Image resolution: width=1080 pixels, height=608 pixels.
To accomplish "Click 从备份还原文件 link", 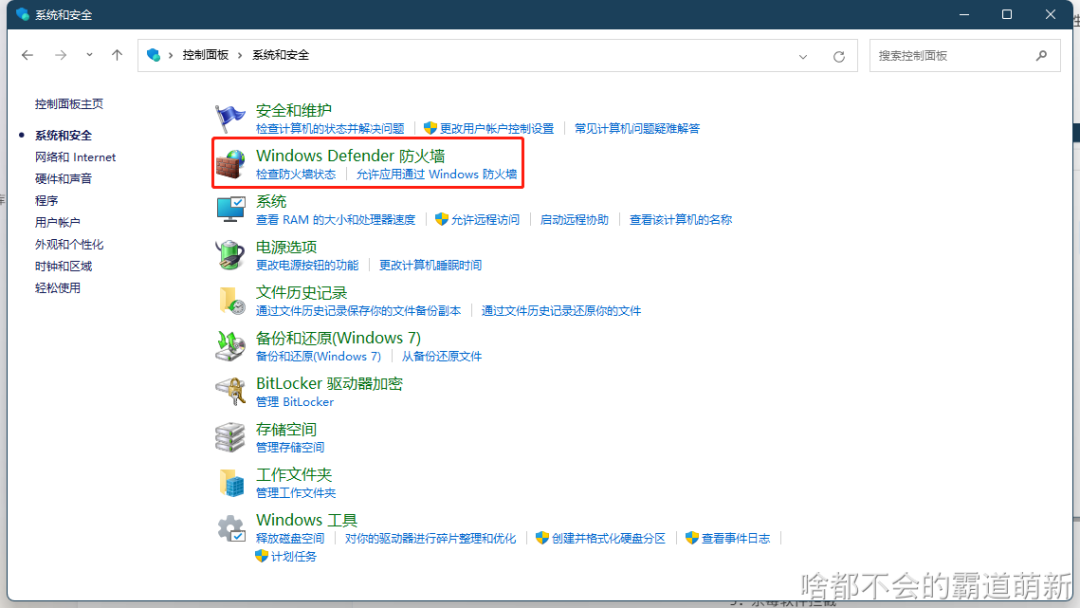I will pos(442,356).
